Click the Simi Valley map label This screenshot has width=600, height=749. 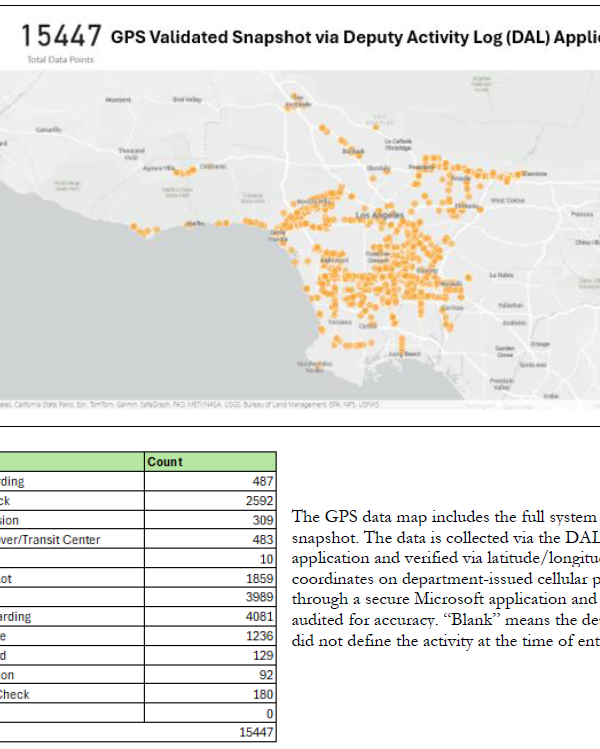click(187, 99)
